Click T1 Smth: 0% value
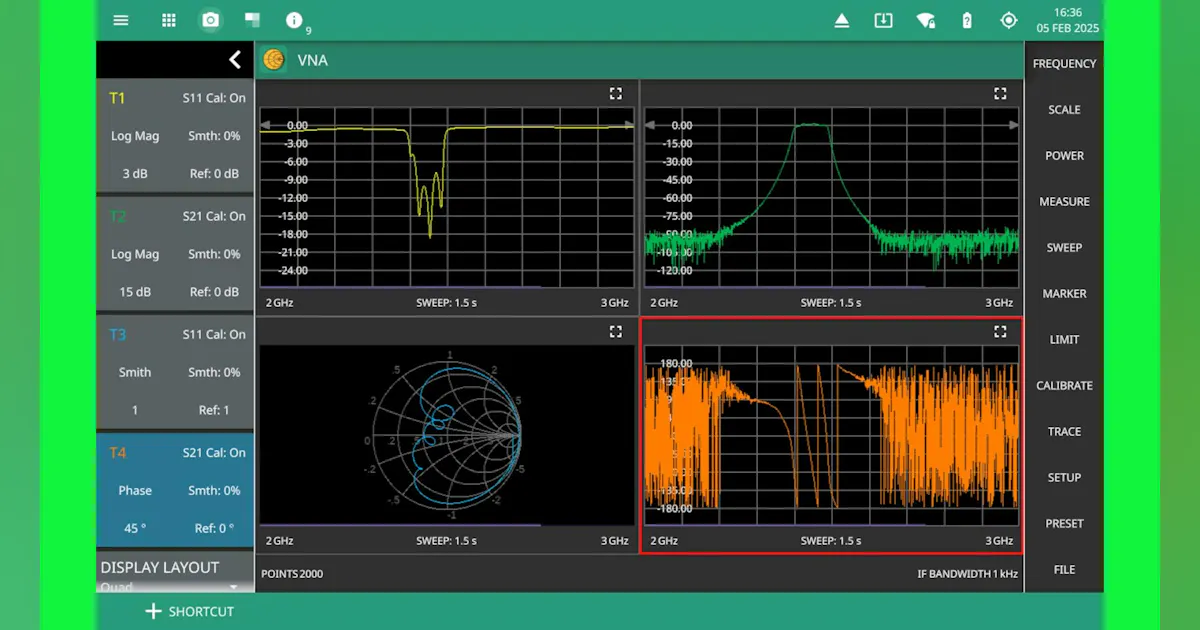The width and height of the screenshot is (1200, 630). [x=214, y=136]
